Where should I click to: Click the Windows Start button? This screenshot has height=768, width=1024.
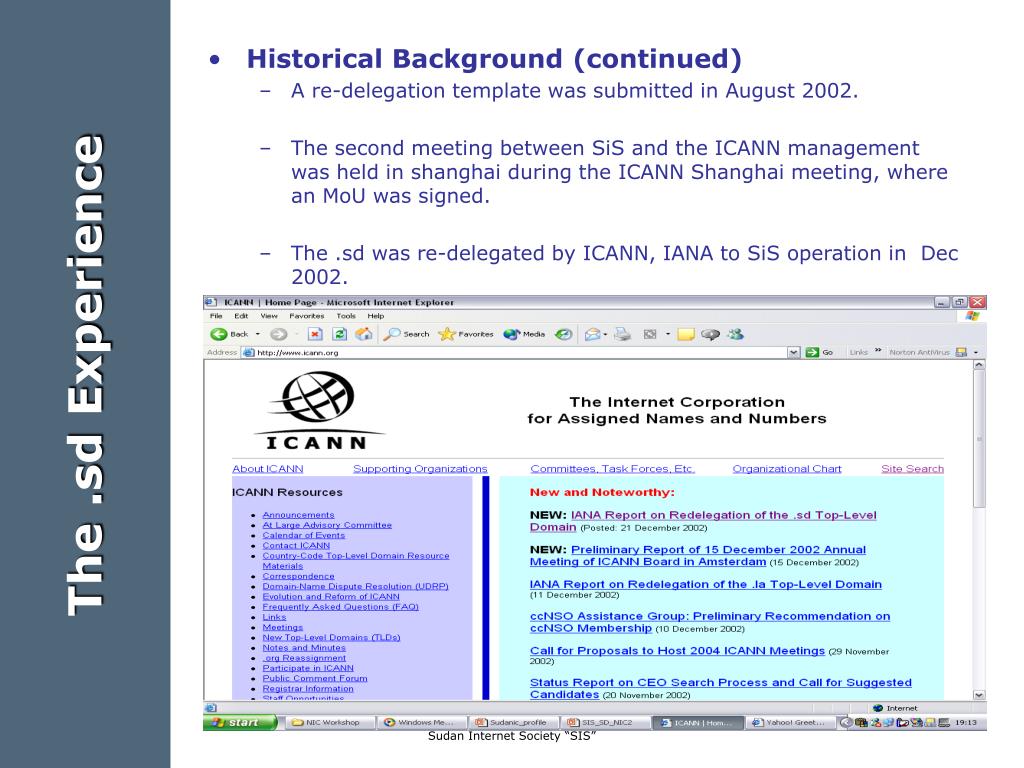click(x=240, y=722)
